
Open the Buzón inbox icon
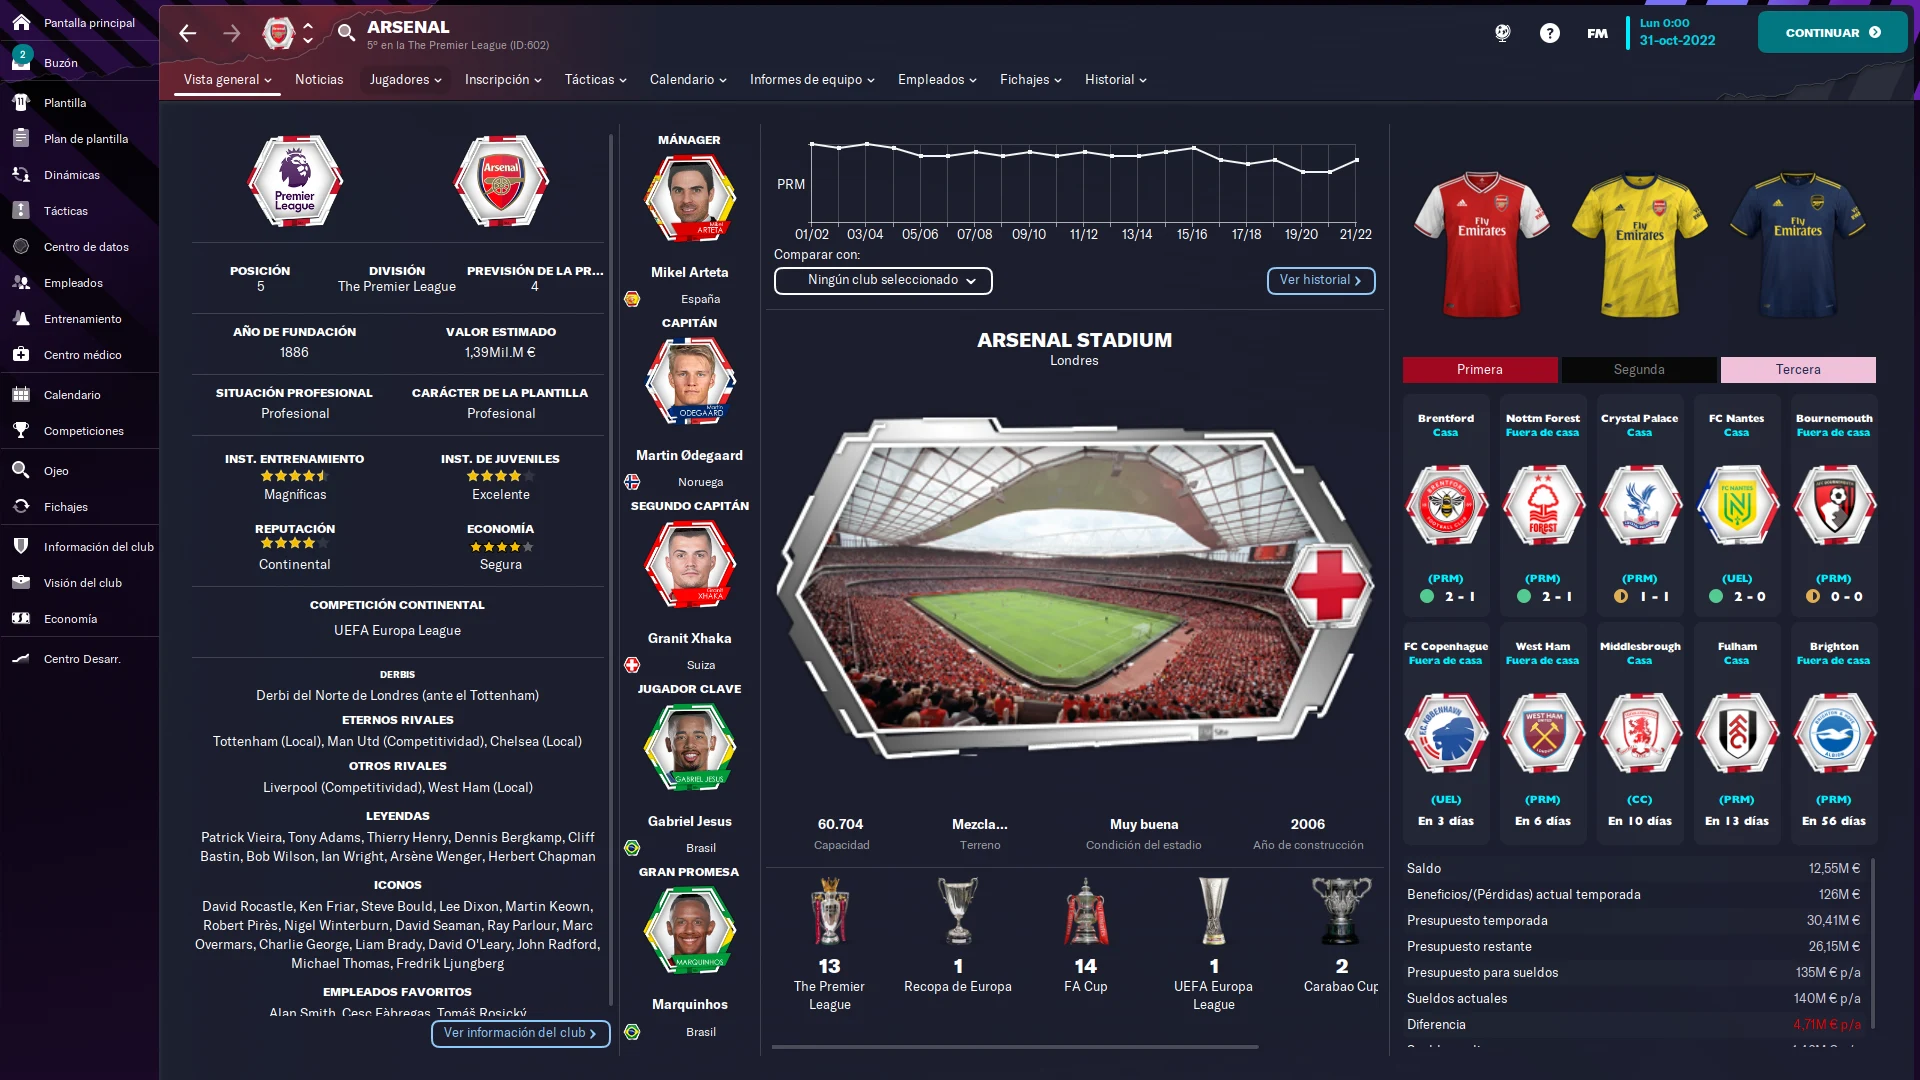pos(21,60)
